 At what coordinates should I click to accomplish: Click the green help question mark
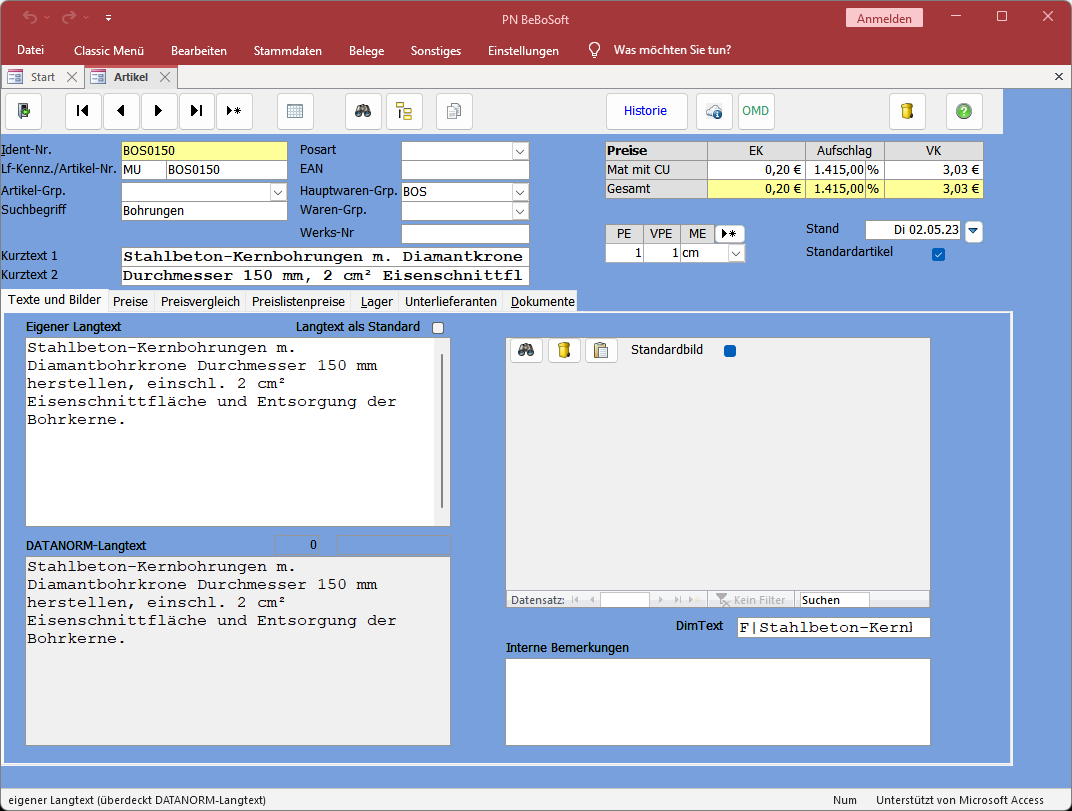[x=964, y=111]
